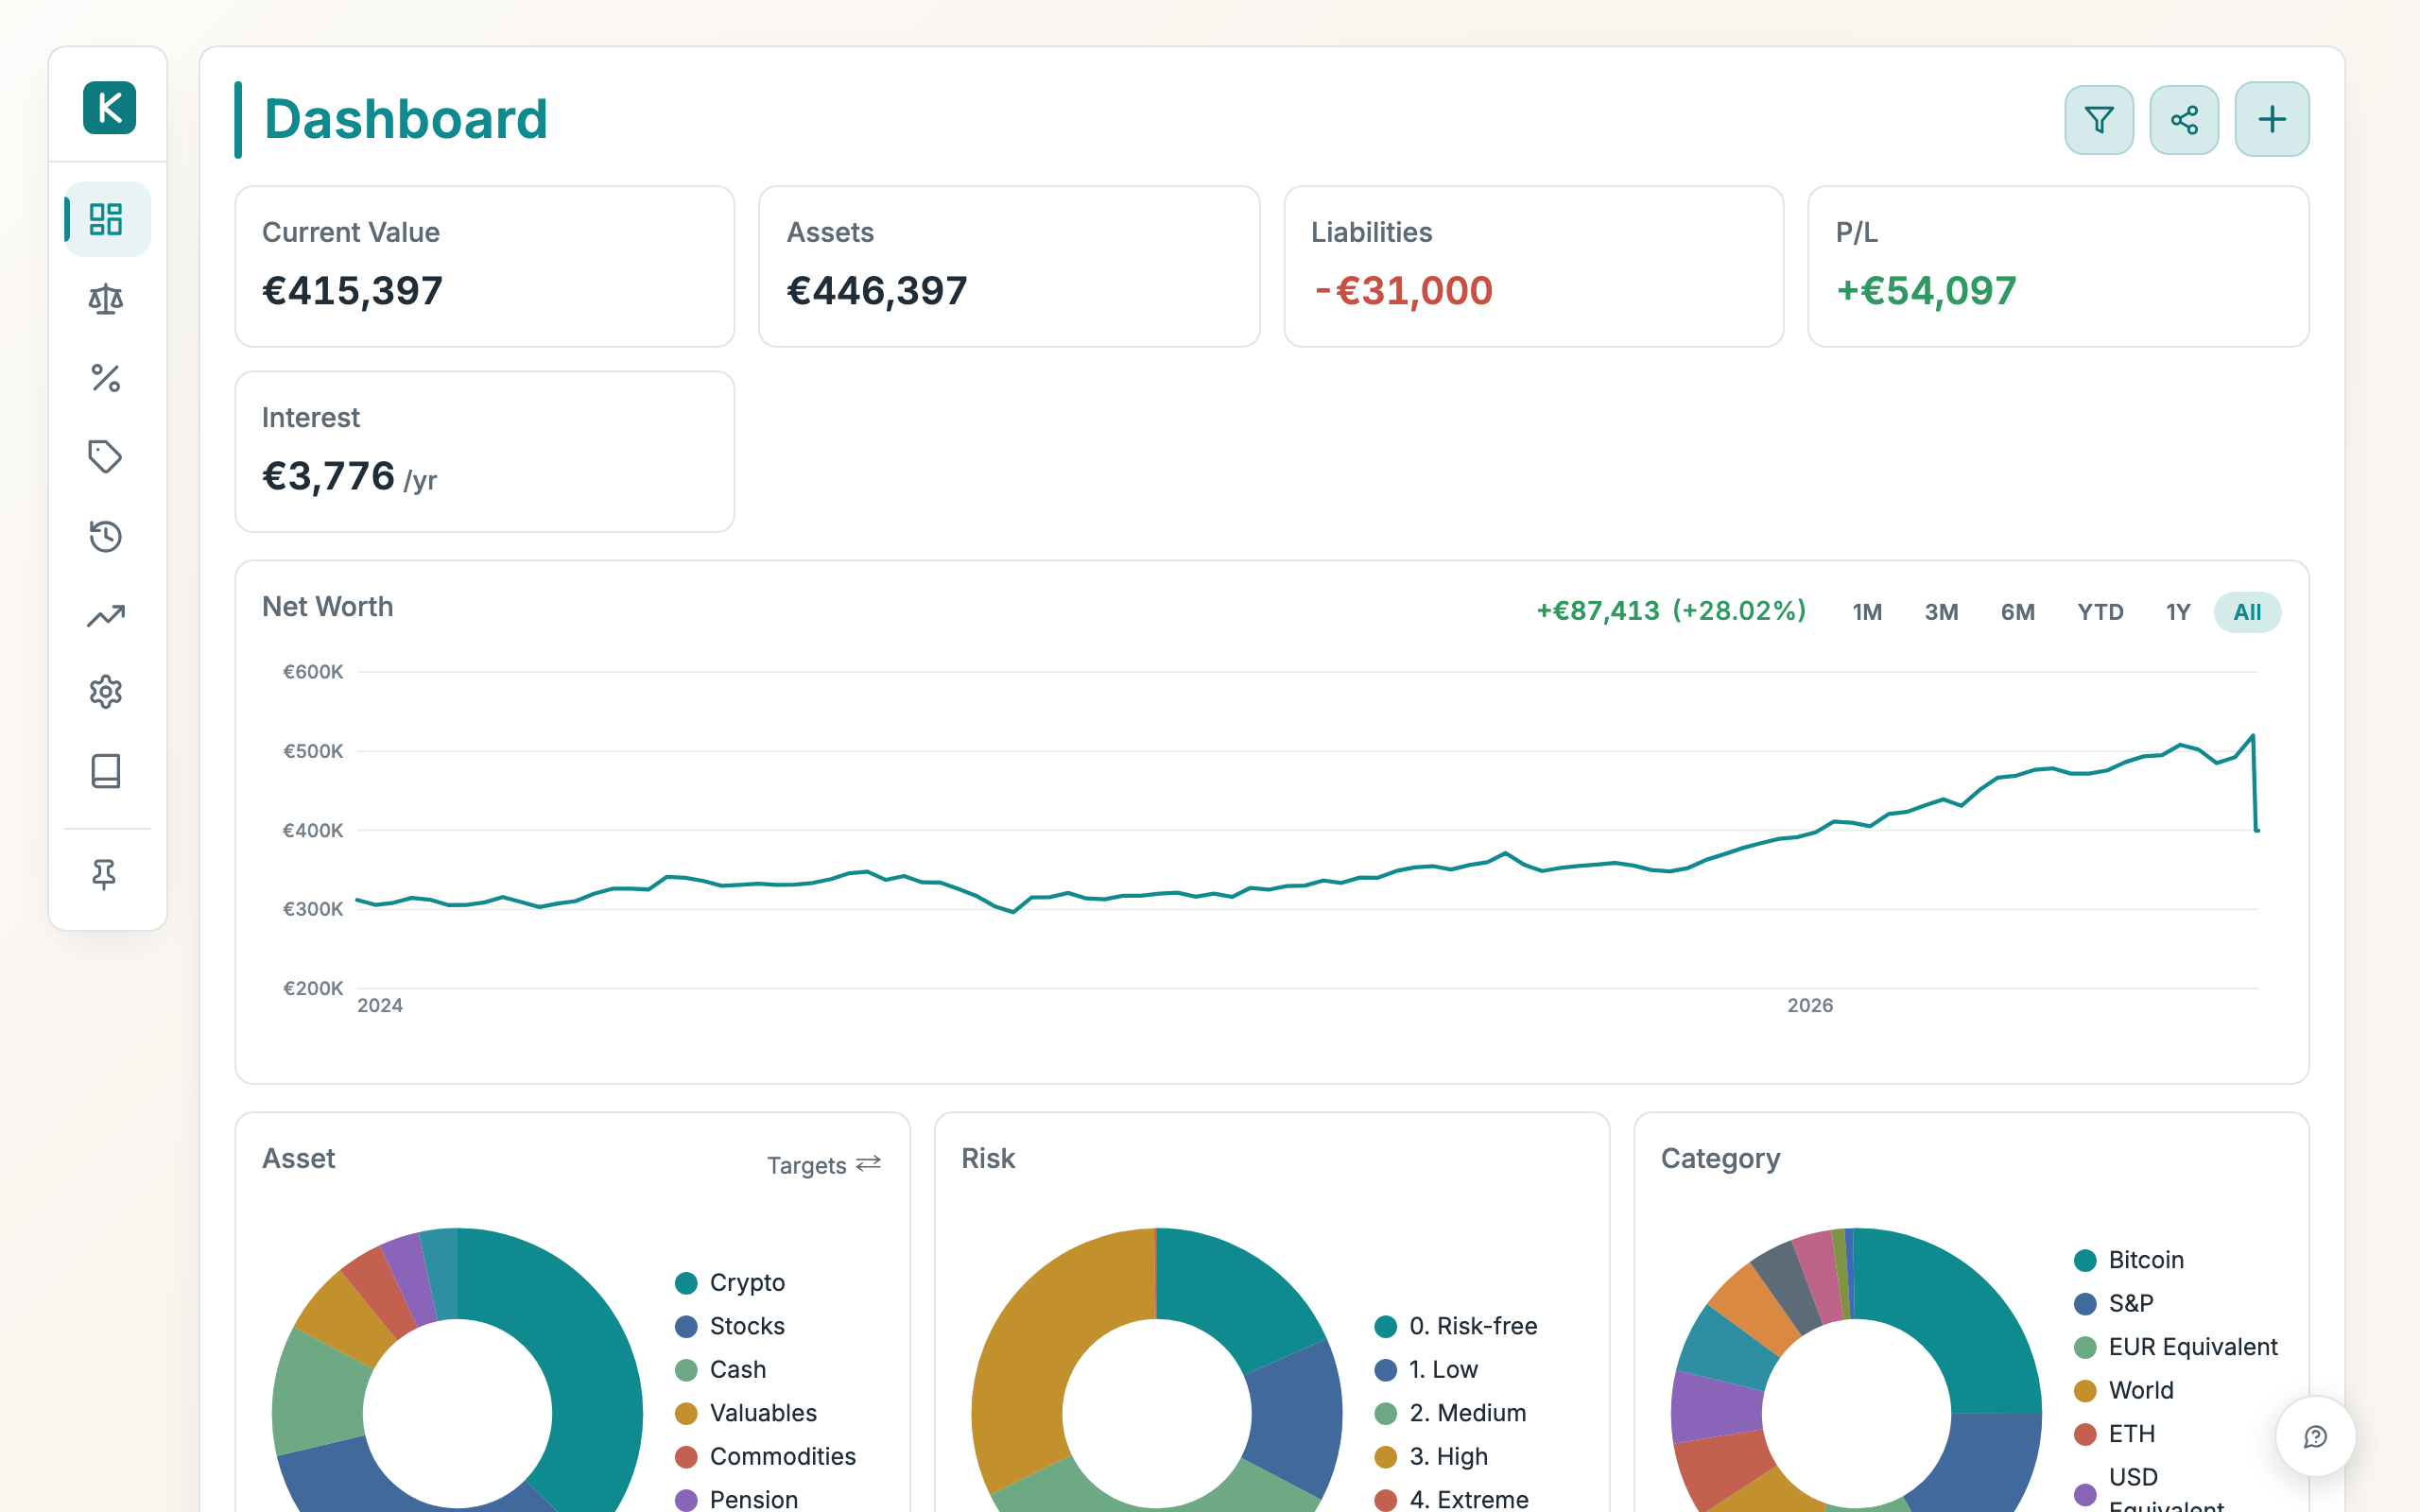Click the Asset donut chart
This screenshot has height=1512, width=2420.
click(x=457, y=1370)
